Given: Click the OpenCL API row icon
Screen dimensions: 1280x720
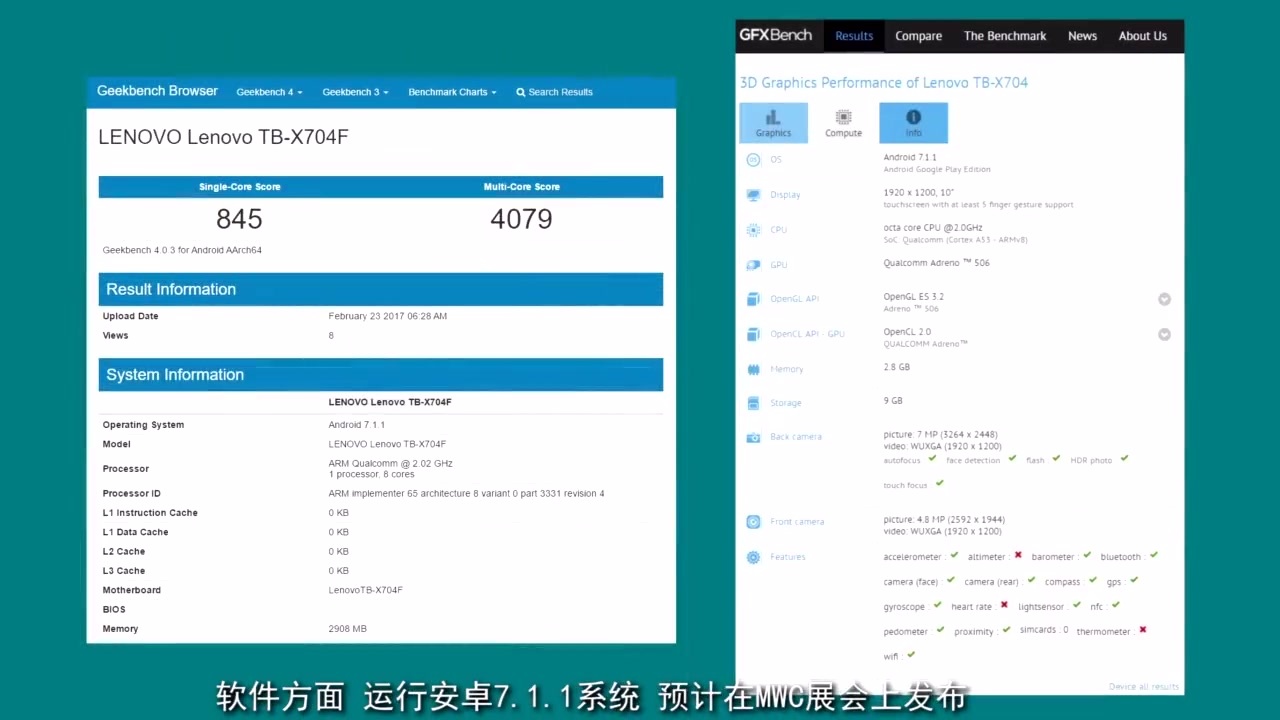Looking at the screenshot, I should point(753,334).
